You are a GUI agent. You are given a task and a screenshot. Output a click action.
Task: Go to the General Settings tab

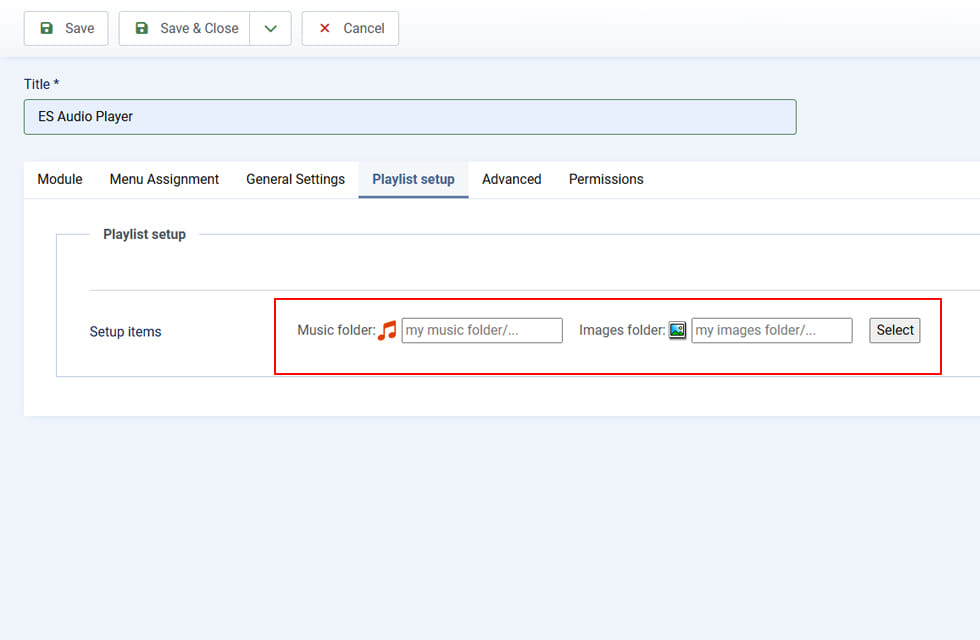295,180
